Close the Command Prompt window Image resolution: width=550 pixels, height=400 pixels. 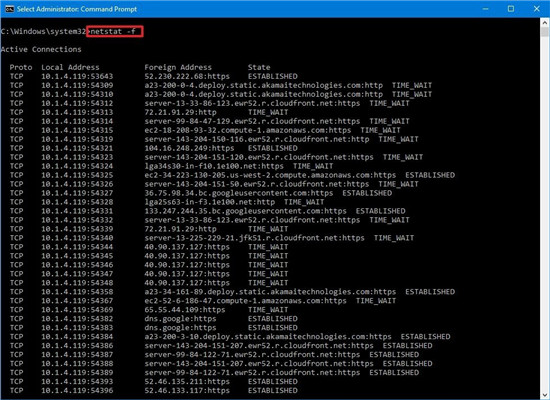pyautogui.click(x=537, y=9)
